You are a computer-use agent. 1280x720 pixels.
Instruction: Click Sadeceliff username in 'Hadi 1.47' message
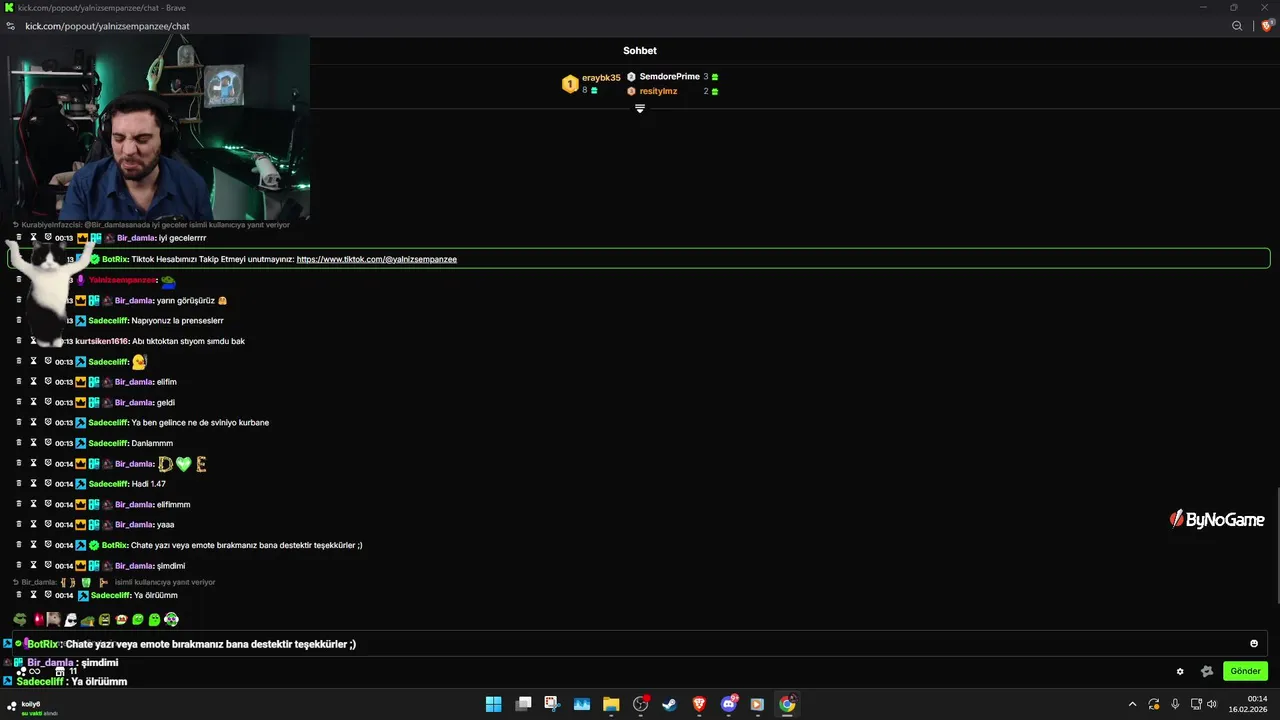tap(108, 483)
